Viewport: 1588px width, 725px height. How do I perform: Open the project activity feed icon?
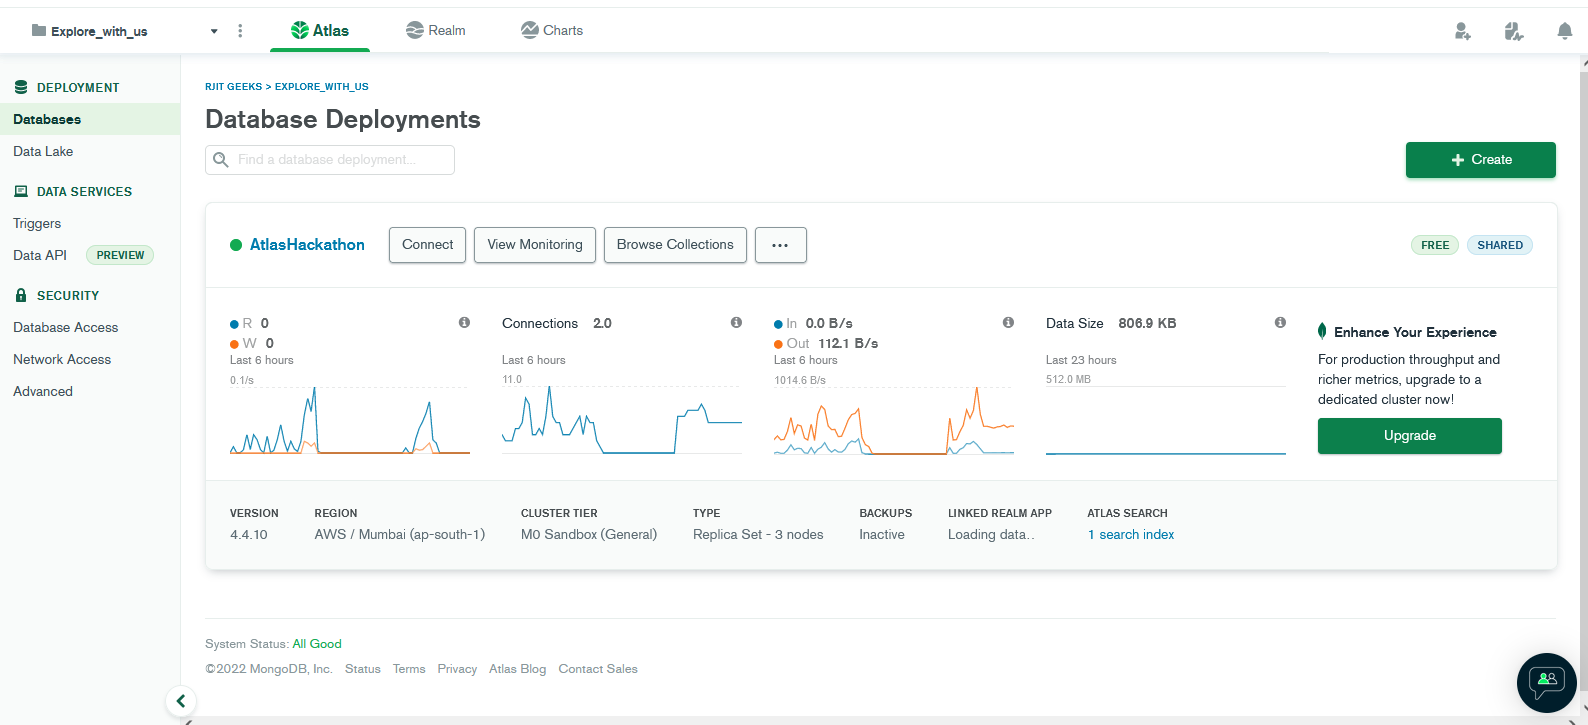coord(1513,31)
